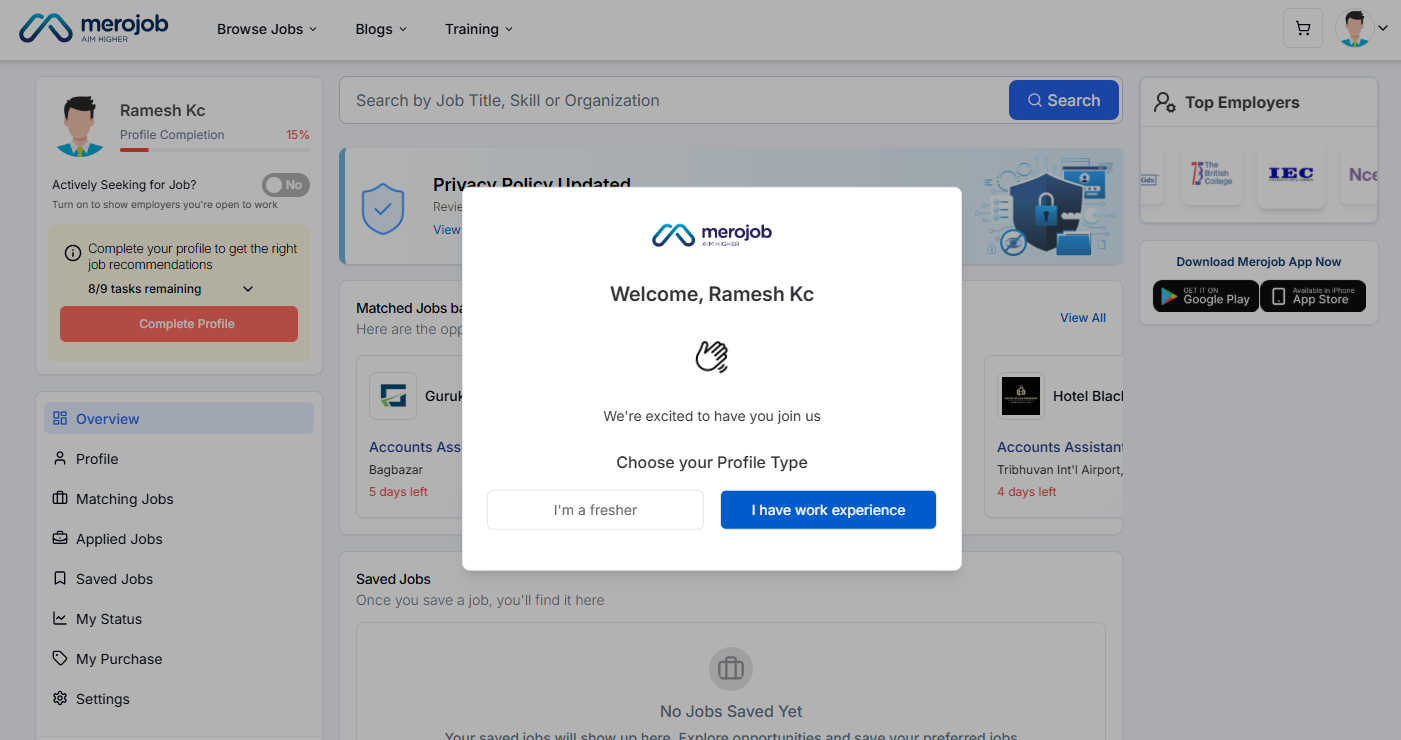Click The British College employer logo
Image resolution: width=1401 pixels, height=740 pixels.
(x=1211, y=175)
